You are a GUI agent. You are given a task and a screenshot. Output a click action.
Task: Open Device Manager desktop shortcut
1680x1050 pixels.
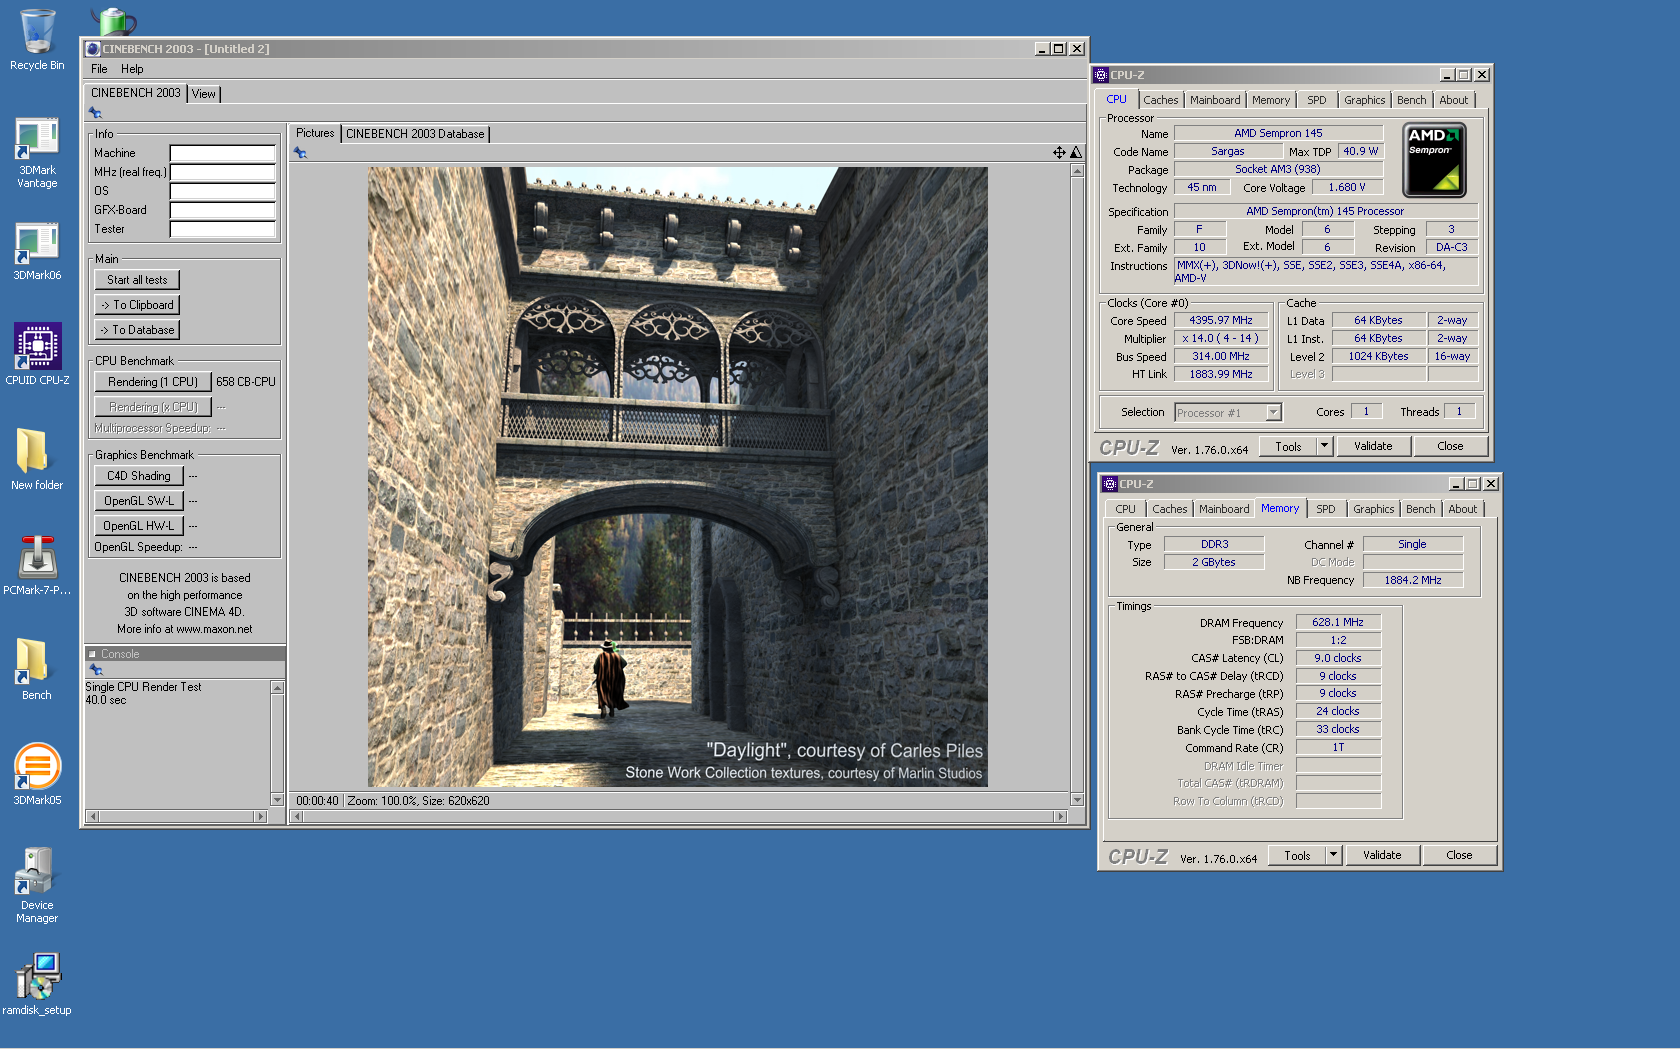coord(37,885)
